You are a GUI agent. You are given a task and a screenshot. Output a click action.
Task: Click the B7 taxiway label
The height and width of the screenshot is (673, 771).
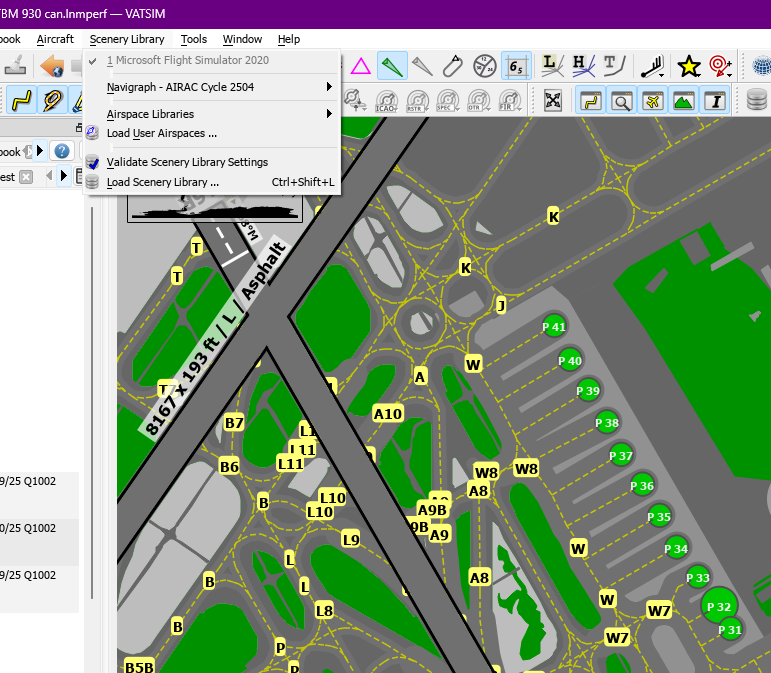tap(234, 423)
